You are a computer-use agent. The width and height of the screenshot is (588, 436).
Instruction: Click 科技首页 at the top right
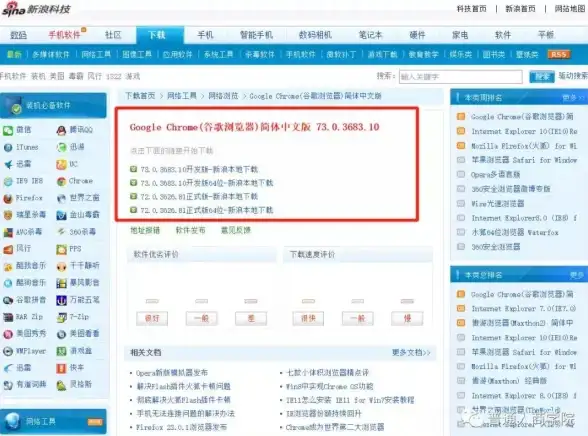click(471, 9)
